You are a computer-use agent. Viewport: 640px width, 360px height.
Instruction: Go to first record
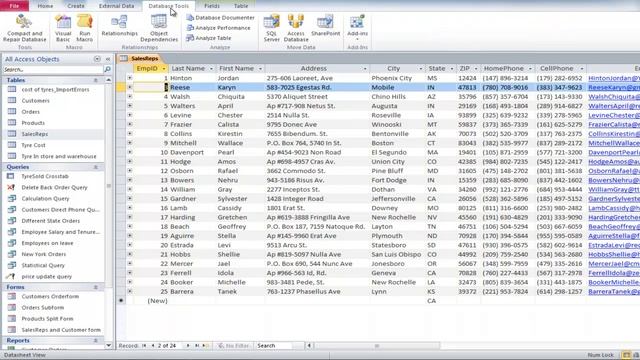pos(144,346)
